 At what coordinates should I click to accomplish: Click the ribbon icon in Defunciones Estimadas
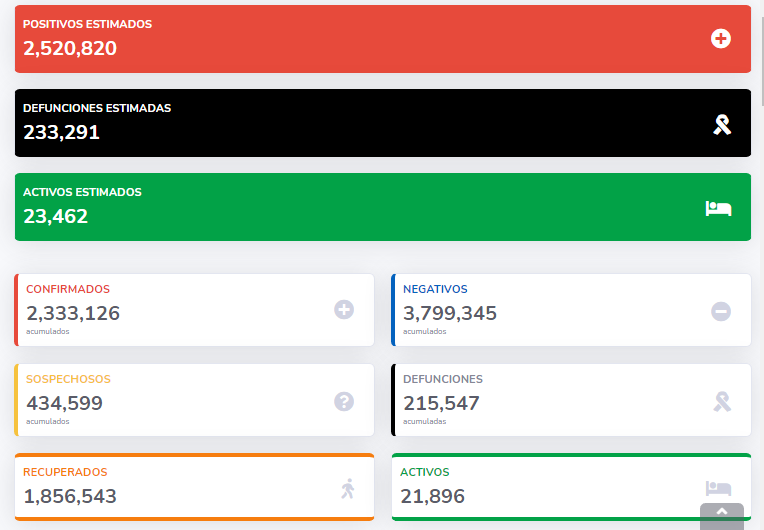pyautogui.click(x=722, y=125)
